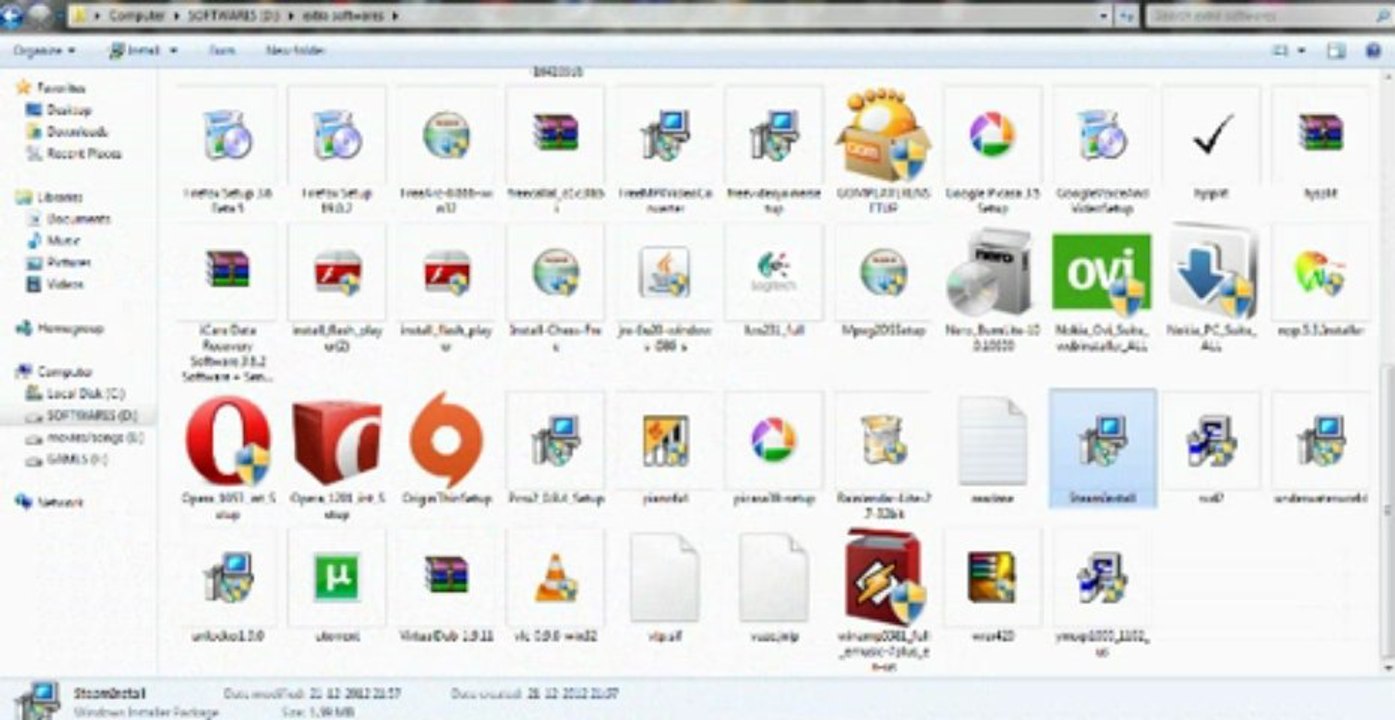Image resolution: width=1395 pixels, height=720 pixels.
Task: Select the ymsgr Yahoo Messenger installer
Action: 1101,577
